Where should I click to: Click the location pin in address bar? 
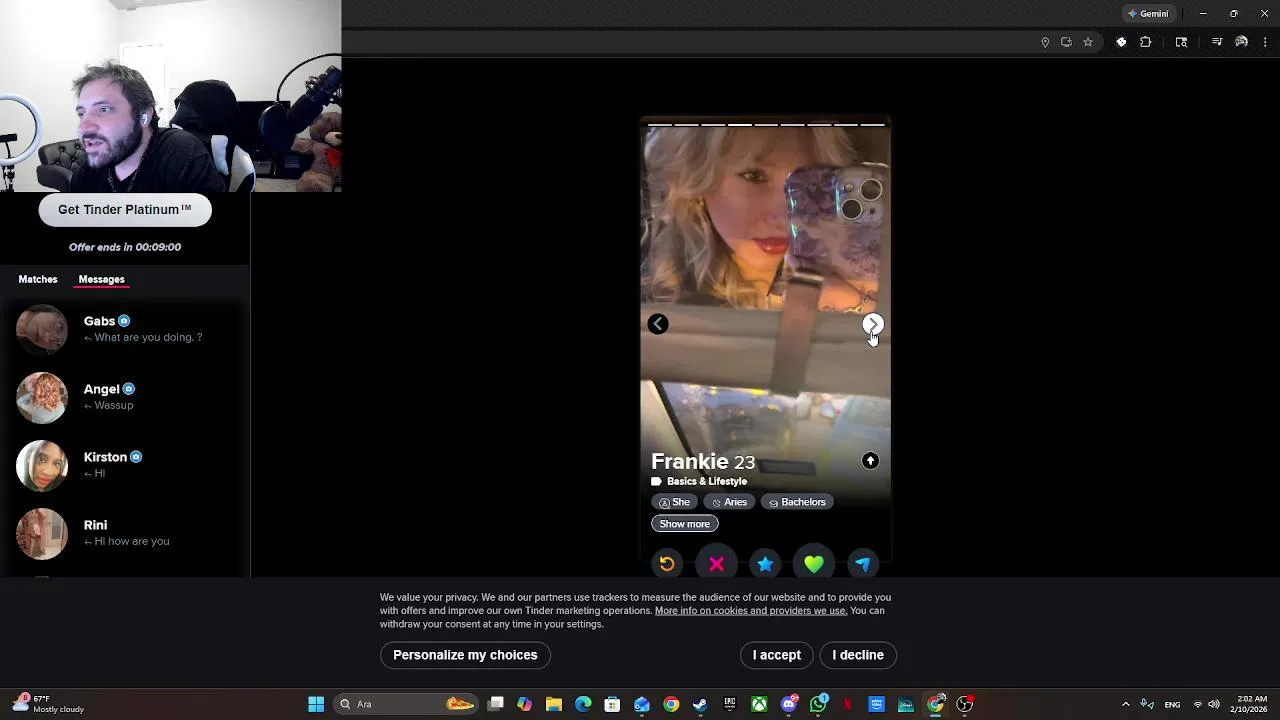point(1045,42)
